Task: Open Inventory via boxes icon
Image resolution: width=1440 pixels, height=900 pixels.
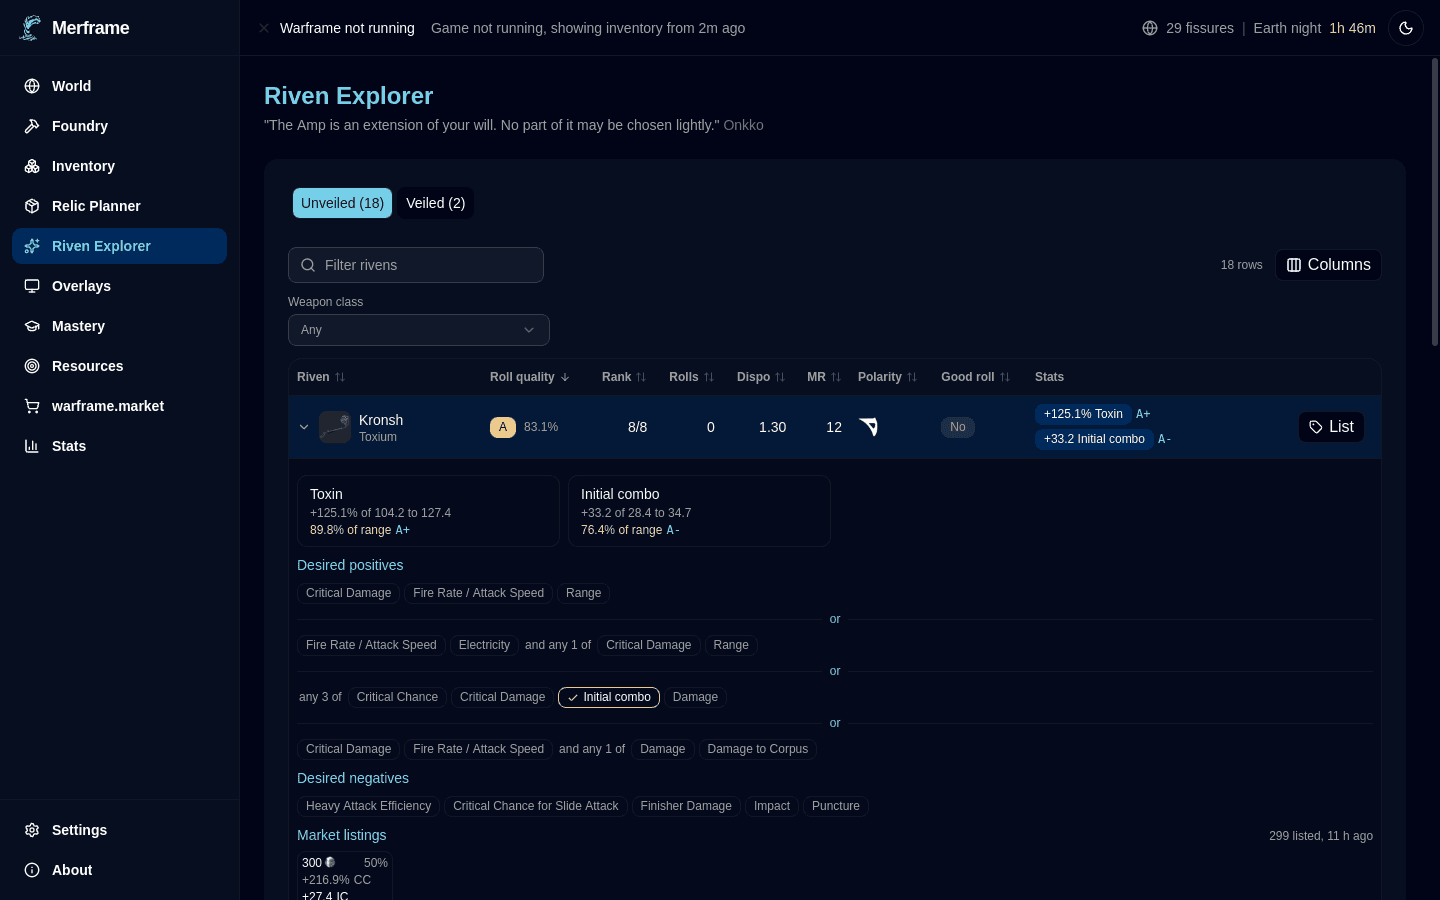Action: coord(32,166)
